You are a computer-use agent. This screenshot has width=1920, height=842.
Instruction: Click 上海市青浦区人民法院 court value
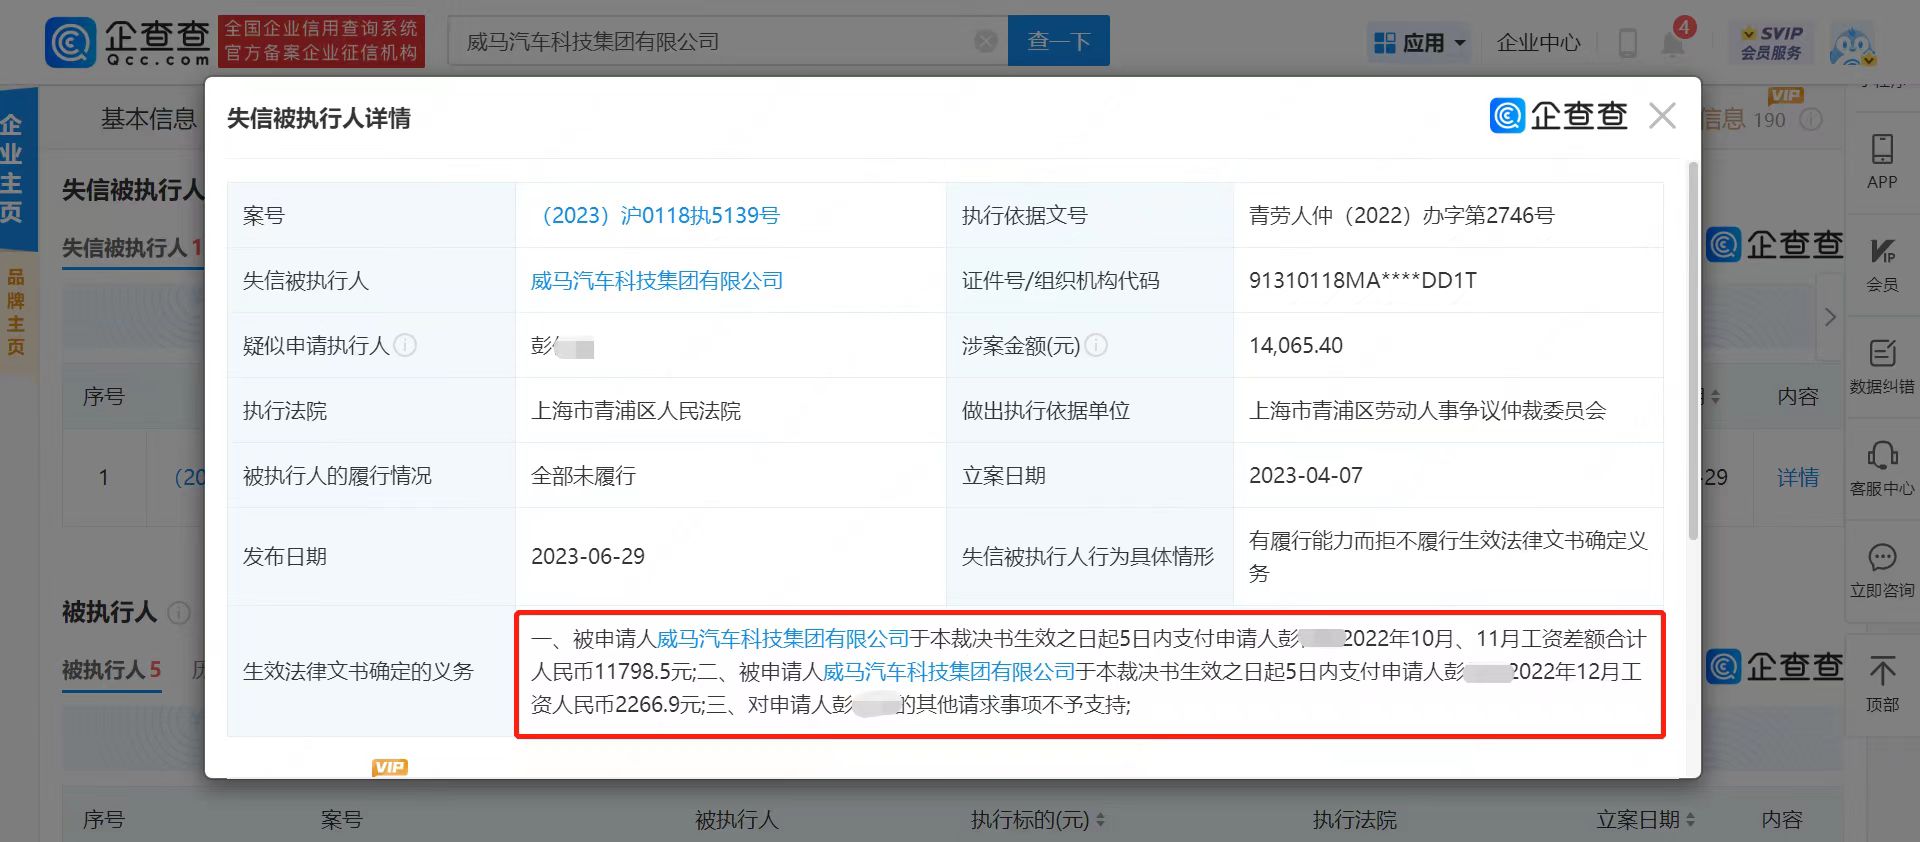(636, 411)
